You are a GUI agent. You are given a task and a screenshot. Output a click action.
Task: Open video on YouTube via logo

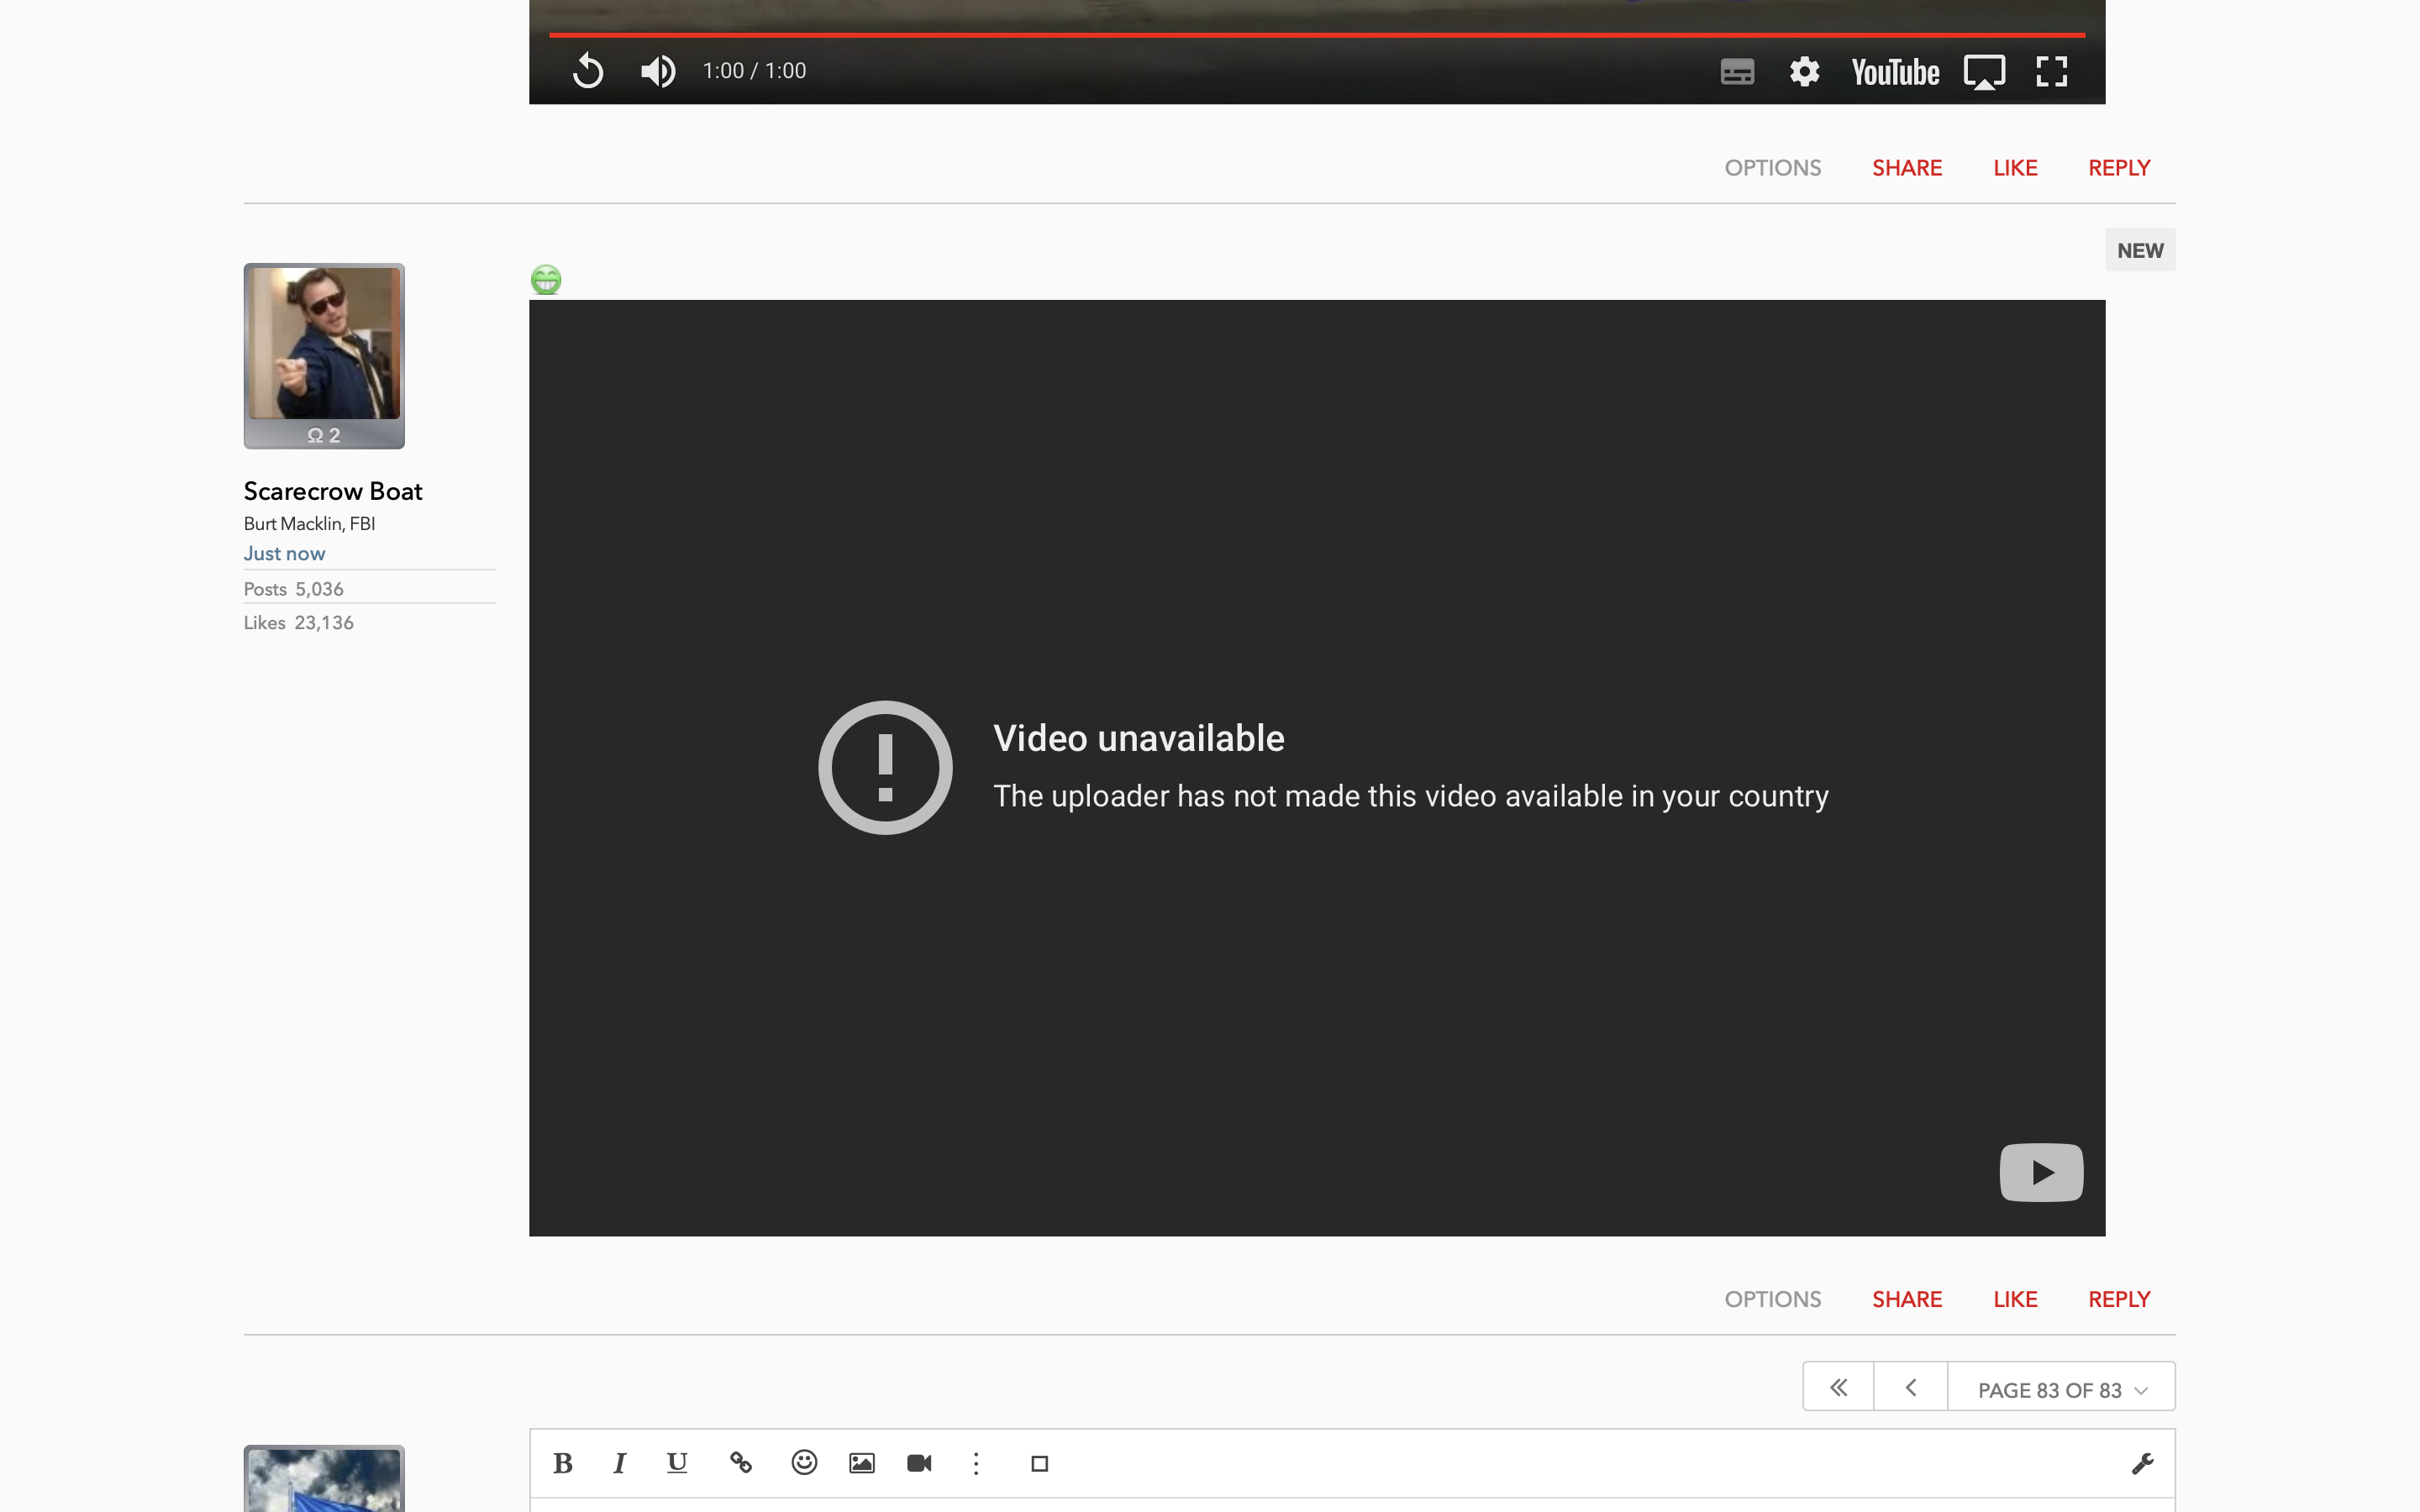tap(1894, 72)
